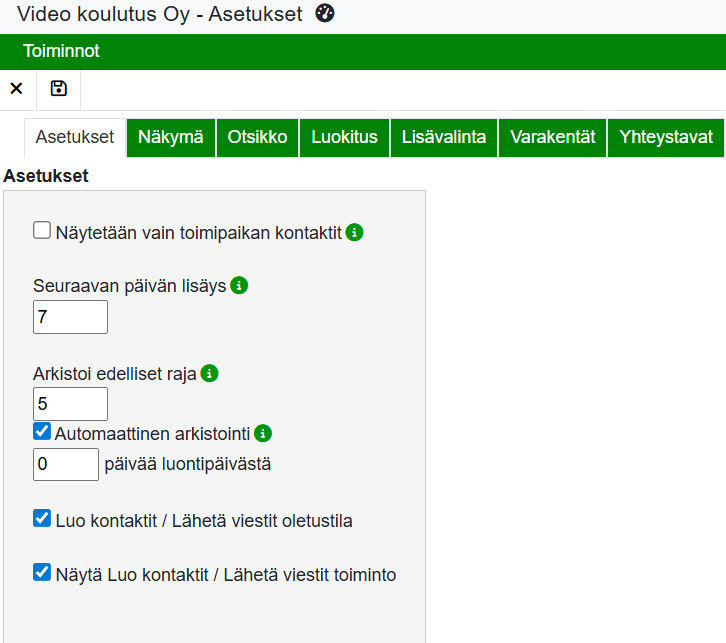Click the Seuraavan päivän lisäys input field
This screenshot has width=726, height=643.
(x=70, y=318)
